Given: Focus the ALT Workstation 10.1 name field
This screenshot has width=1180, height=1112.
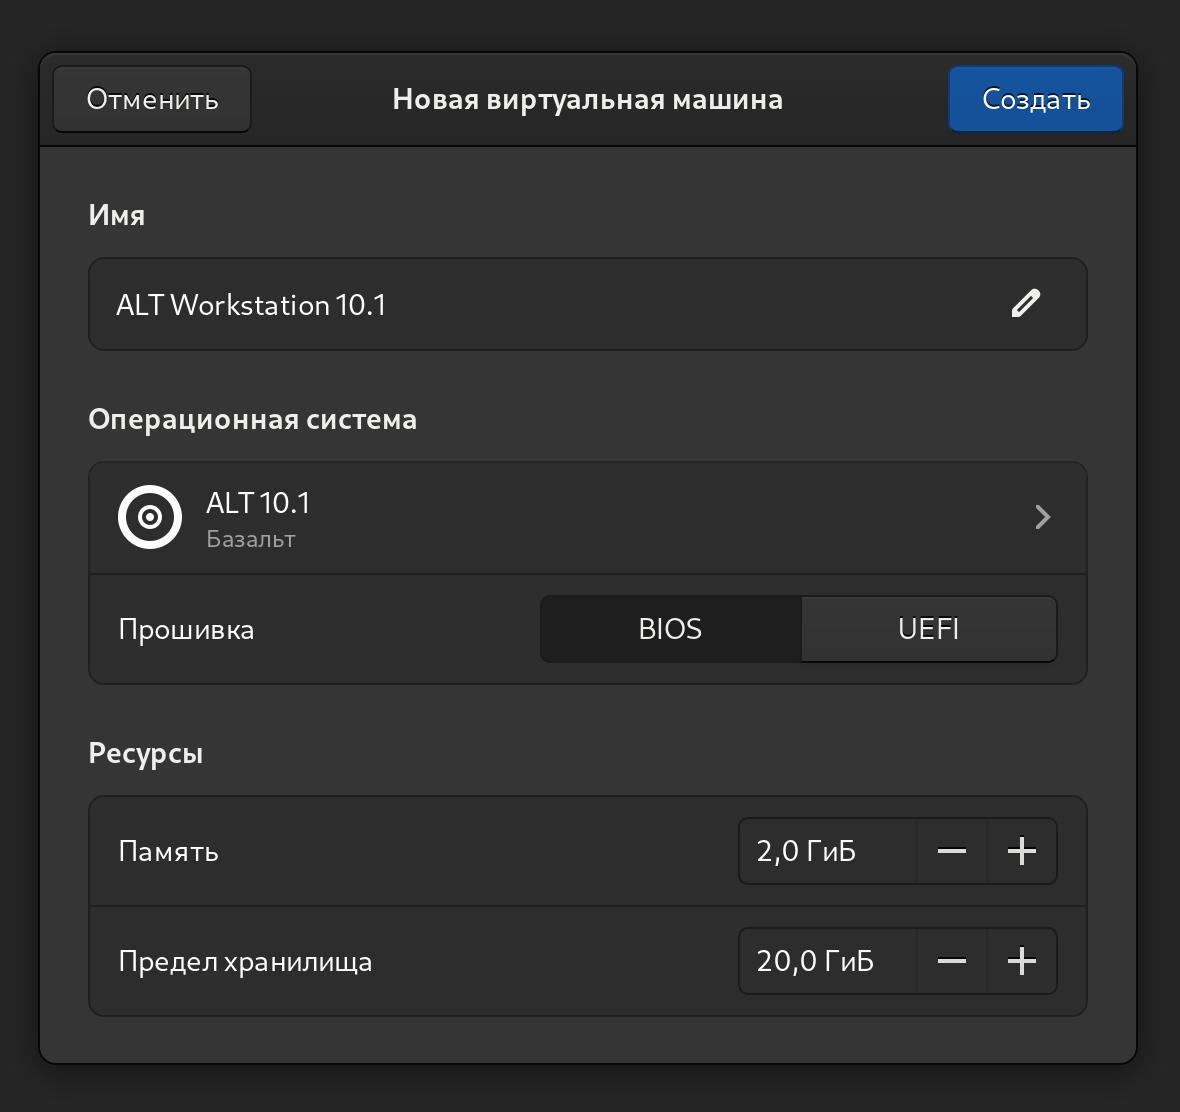Looking at the screenshot, I should point(588,304).
